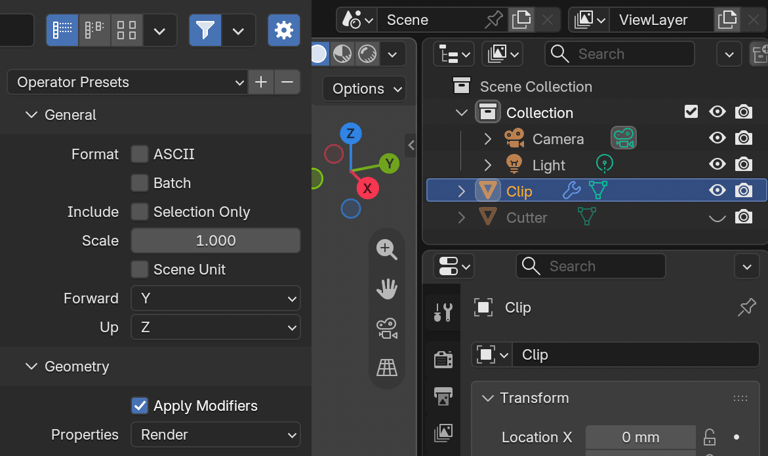Open the Up axis dropdown
The image size is (768, 456).
216,327
